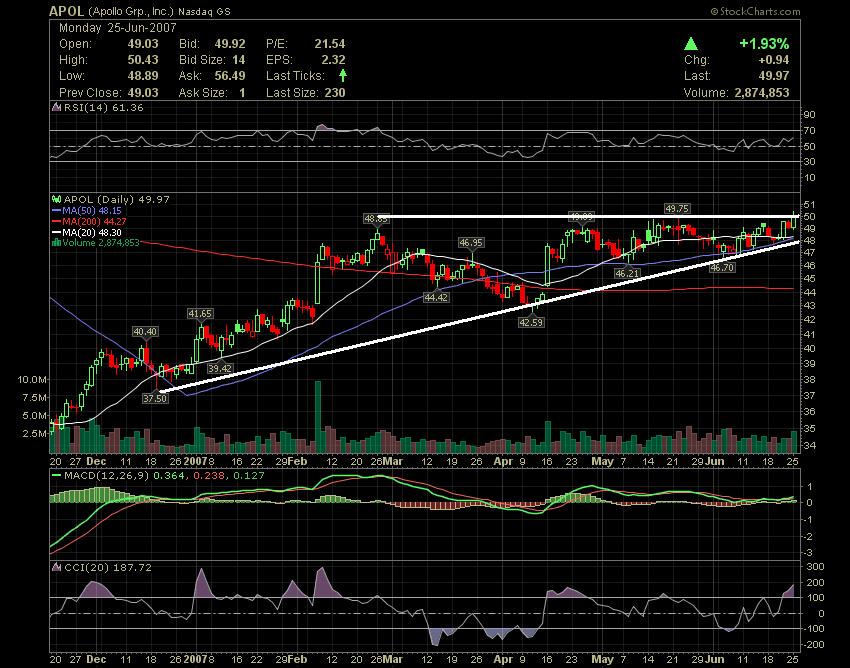Click the 10.0M volume axis label
Image resolution: width=850 pixels, height=668 pixels.
click(x=31, y=380)
